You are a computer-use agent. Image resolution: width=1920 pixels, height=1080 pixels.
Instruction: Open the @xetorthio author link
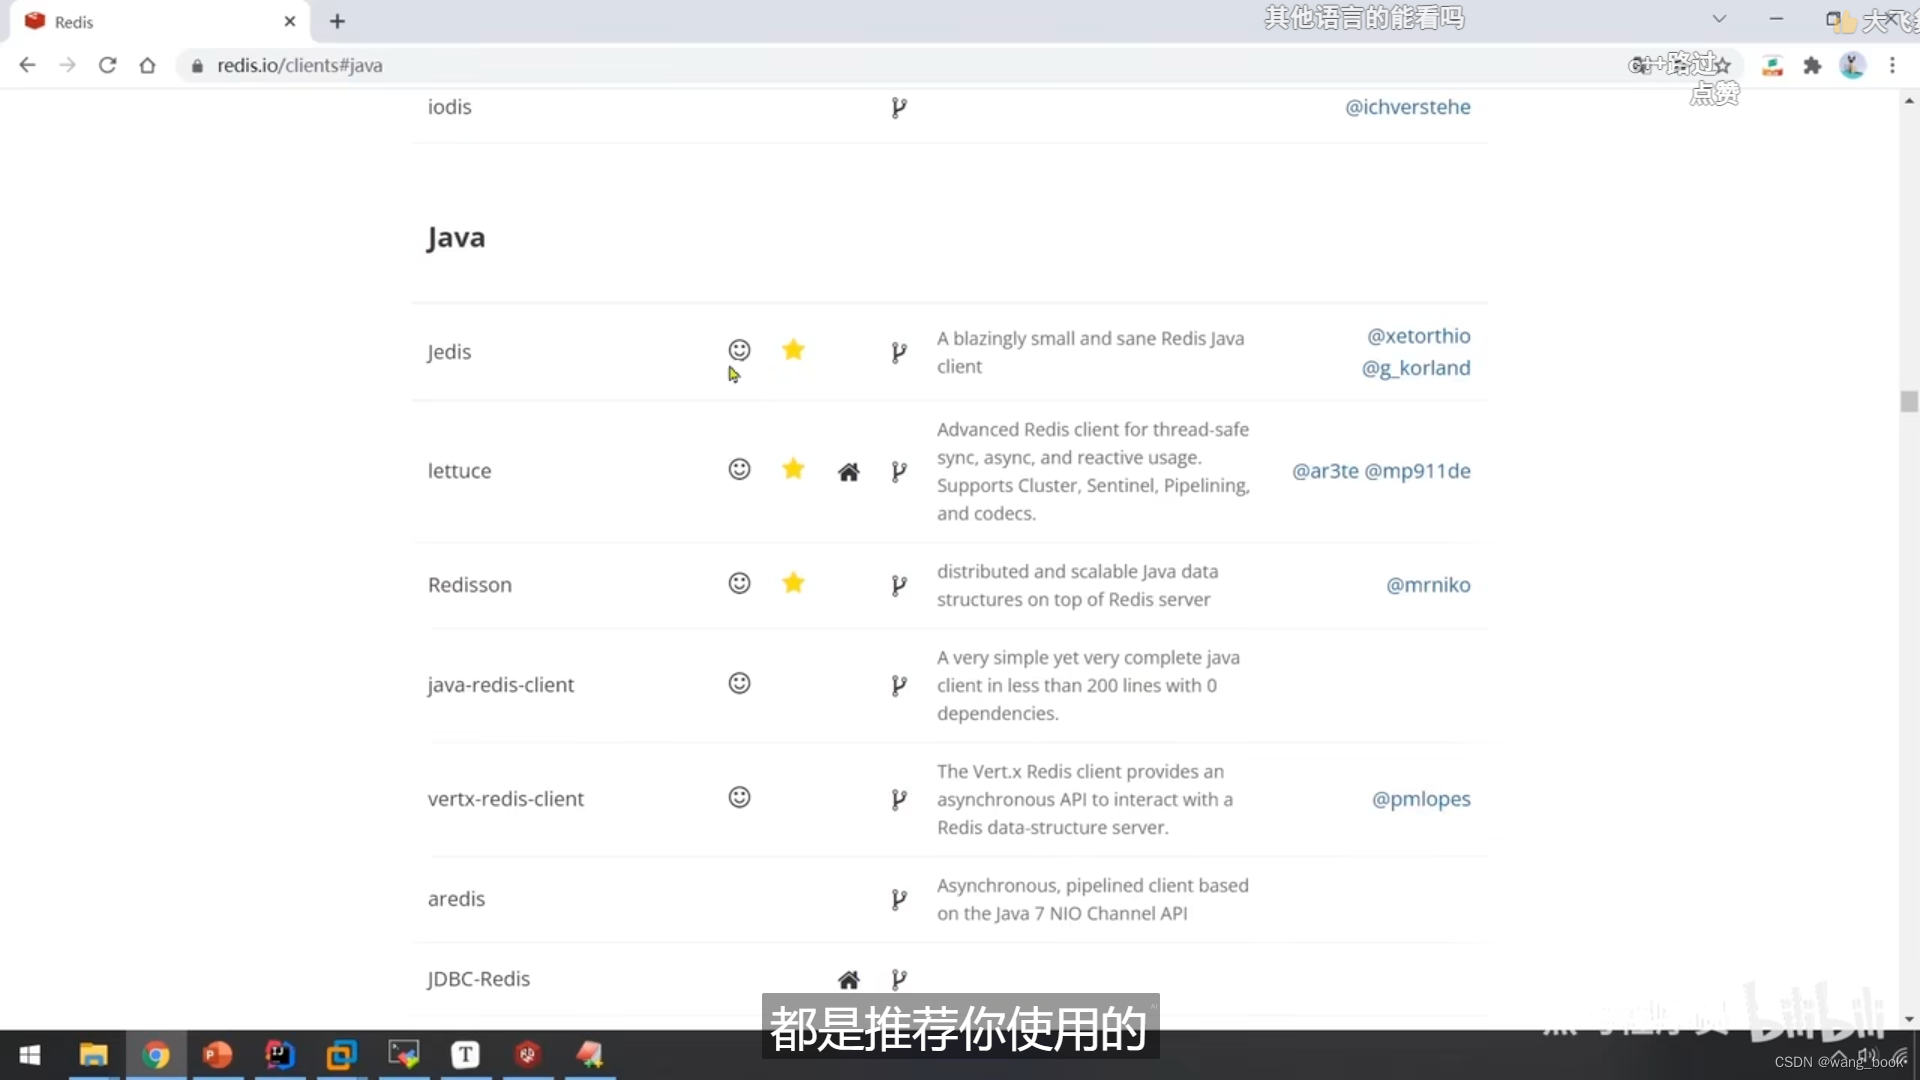(x=1418, y=336)
